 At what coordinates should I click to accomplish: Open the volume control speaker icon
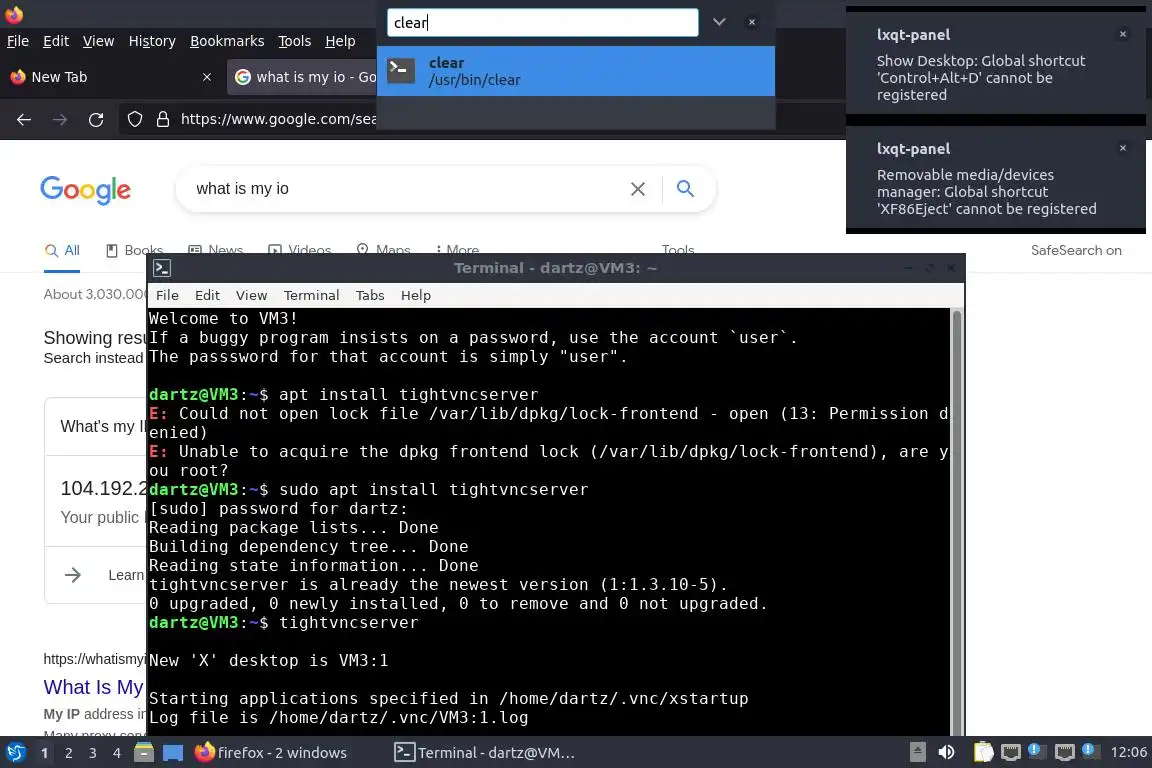(946, 752)
